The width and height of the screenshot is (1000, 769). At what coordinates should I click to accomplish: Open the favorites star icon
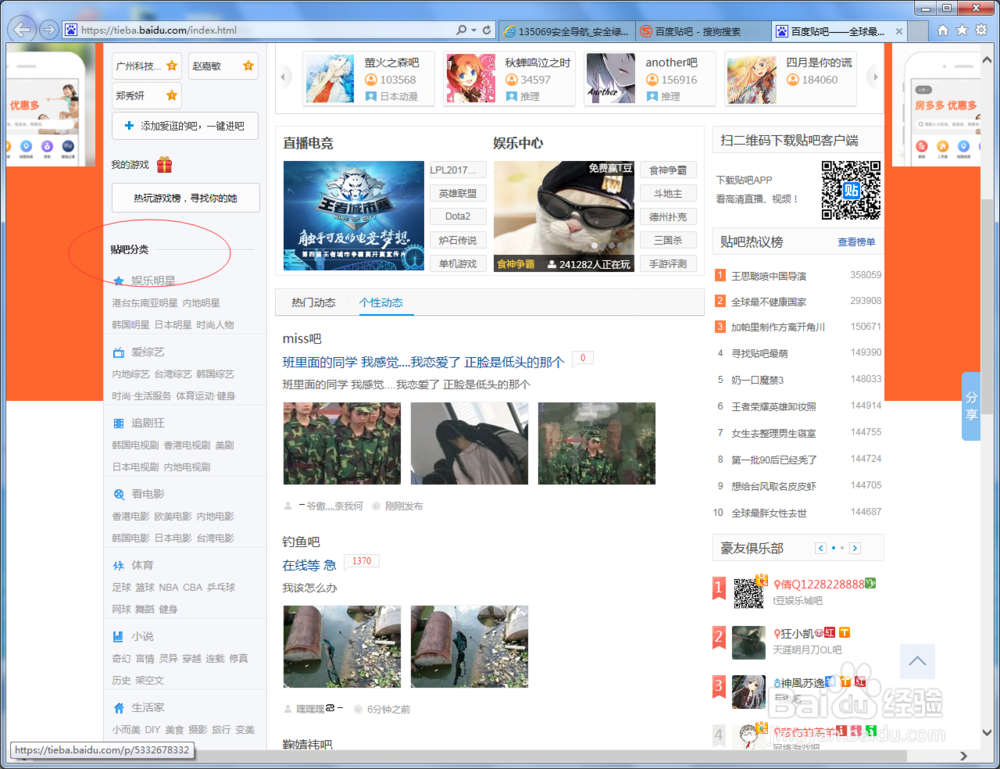click(962, 30)
